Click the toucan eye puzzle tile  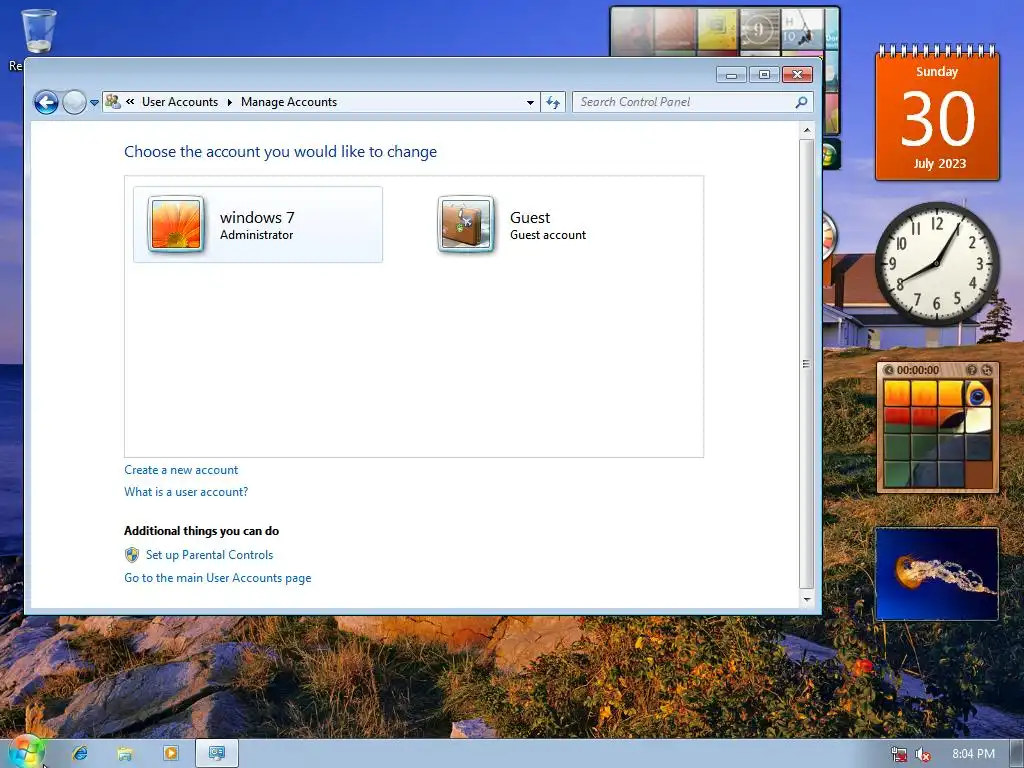tap(978, 394)
